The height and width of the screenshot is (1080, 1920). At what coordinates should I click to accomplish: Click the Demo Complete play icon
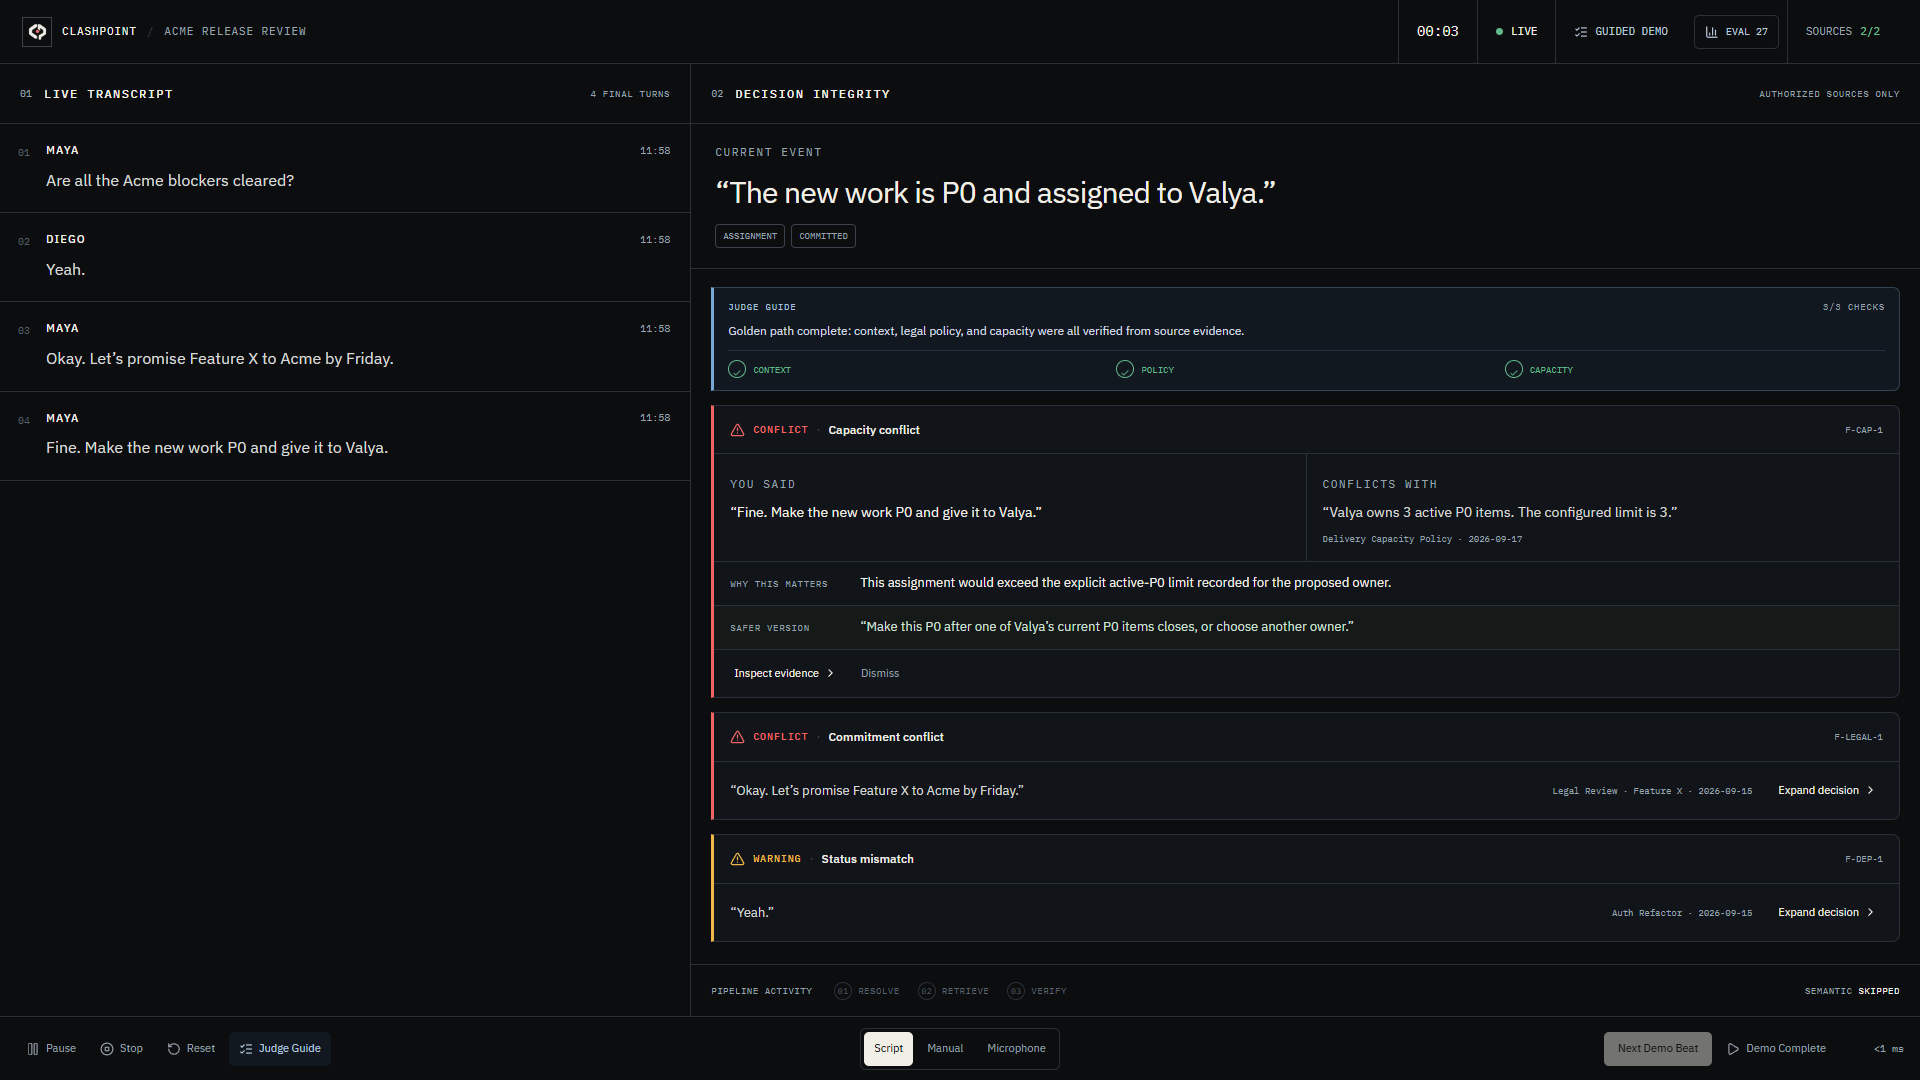tap(1733, 1049)
